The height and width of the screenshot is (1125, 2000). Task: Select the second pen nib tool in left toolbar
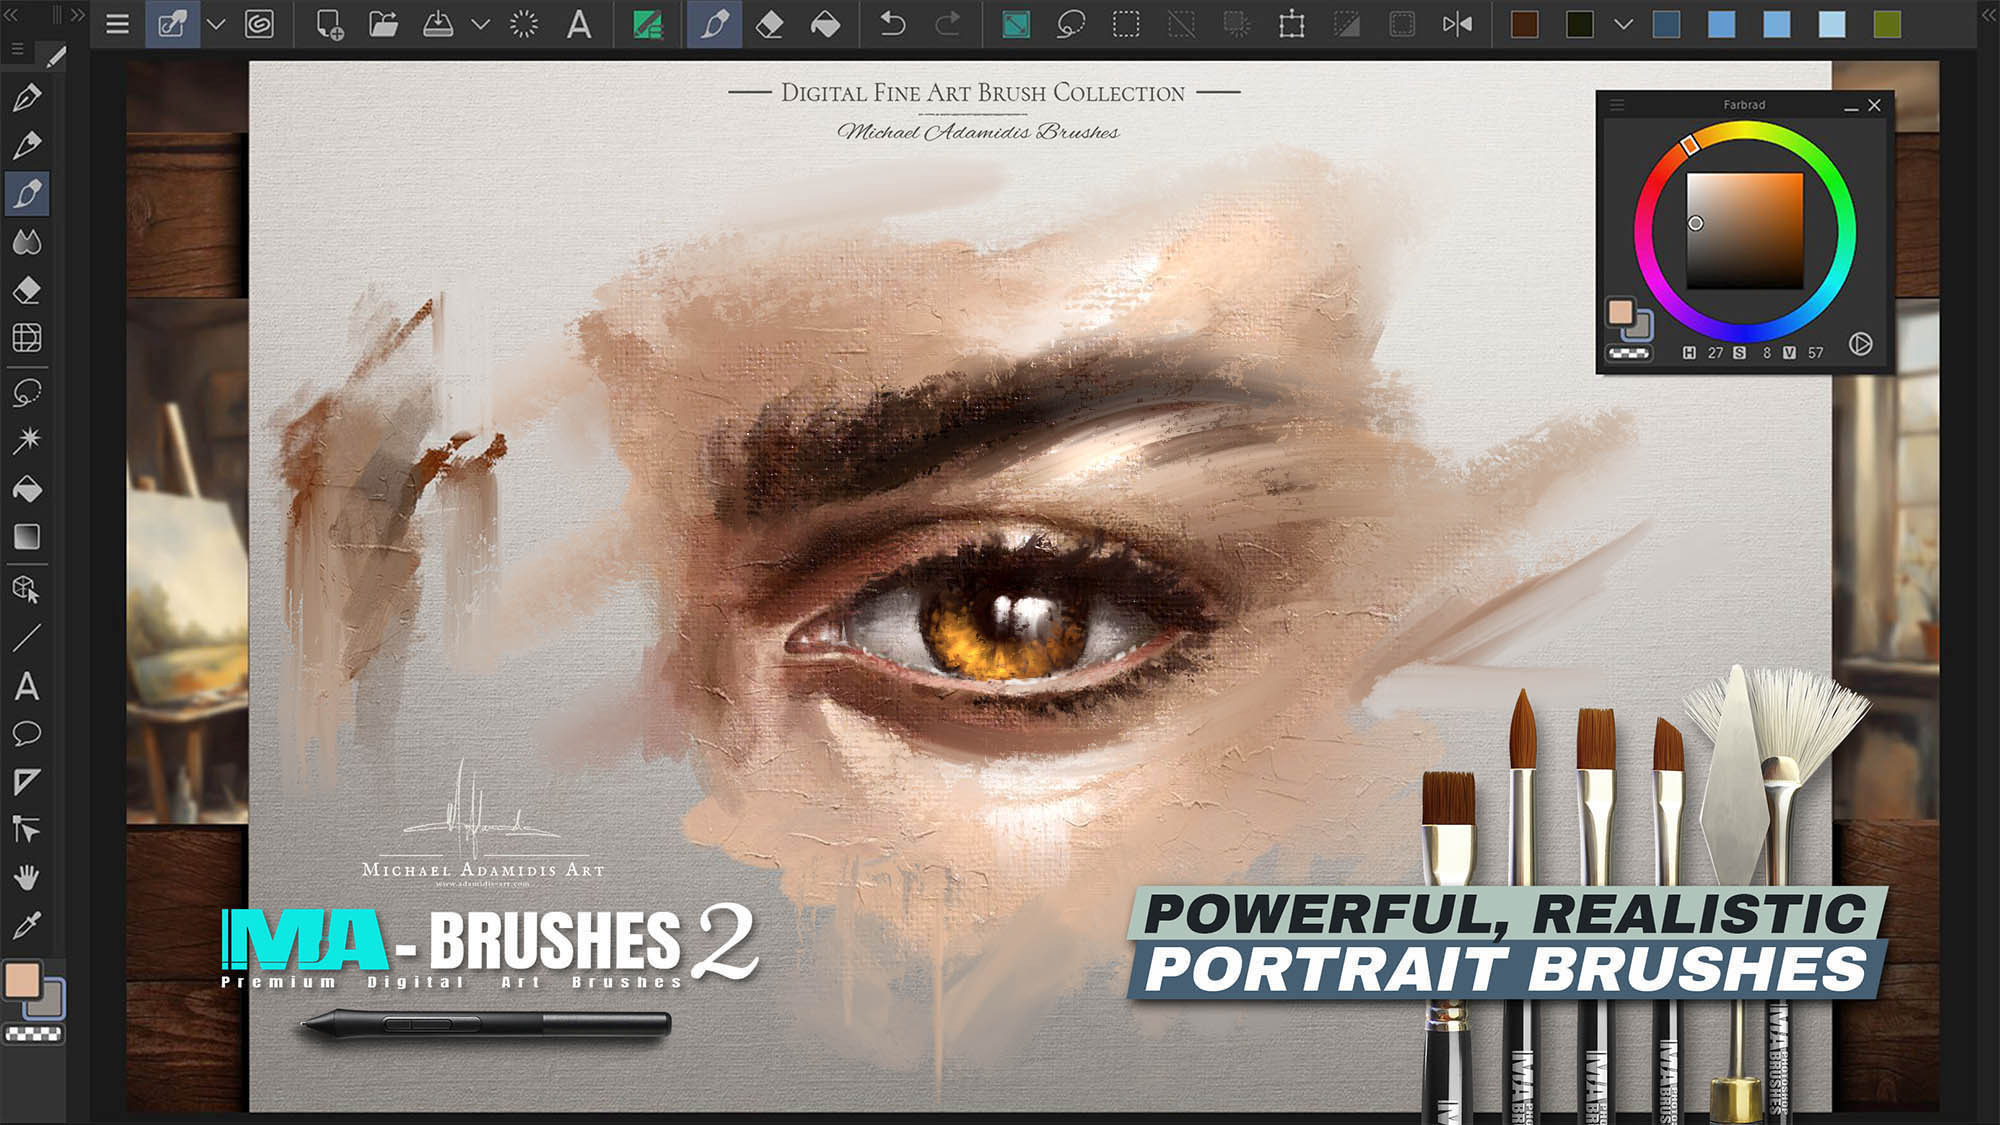tap(27, 145)
